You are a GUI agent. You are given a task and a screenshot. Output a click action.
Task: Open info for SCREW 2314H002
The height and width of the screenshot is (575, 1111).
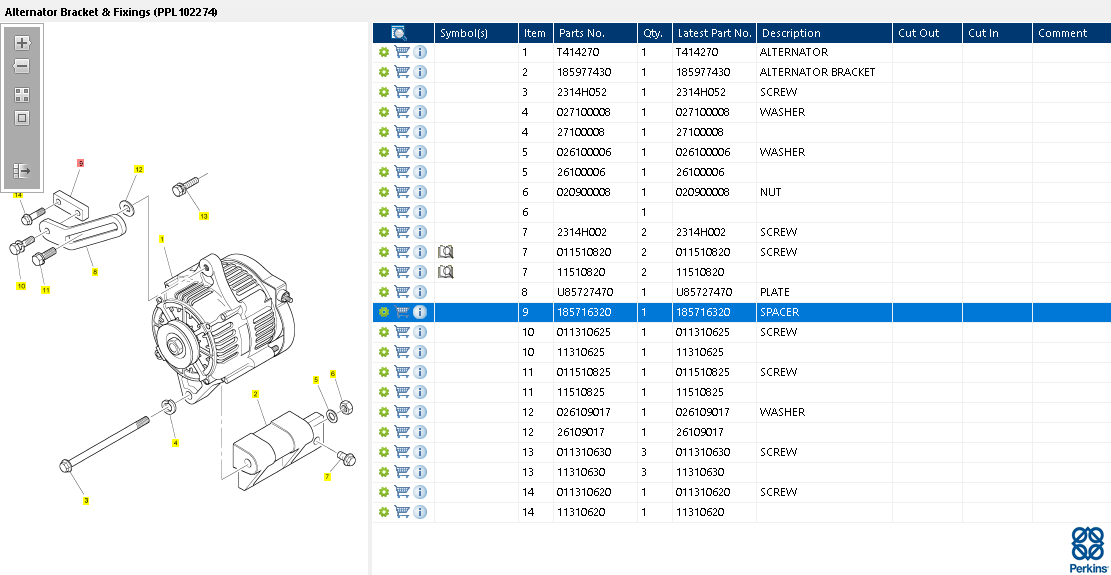[x=420, y=232]
